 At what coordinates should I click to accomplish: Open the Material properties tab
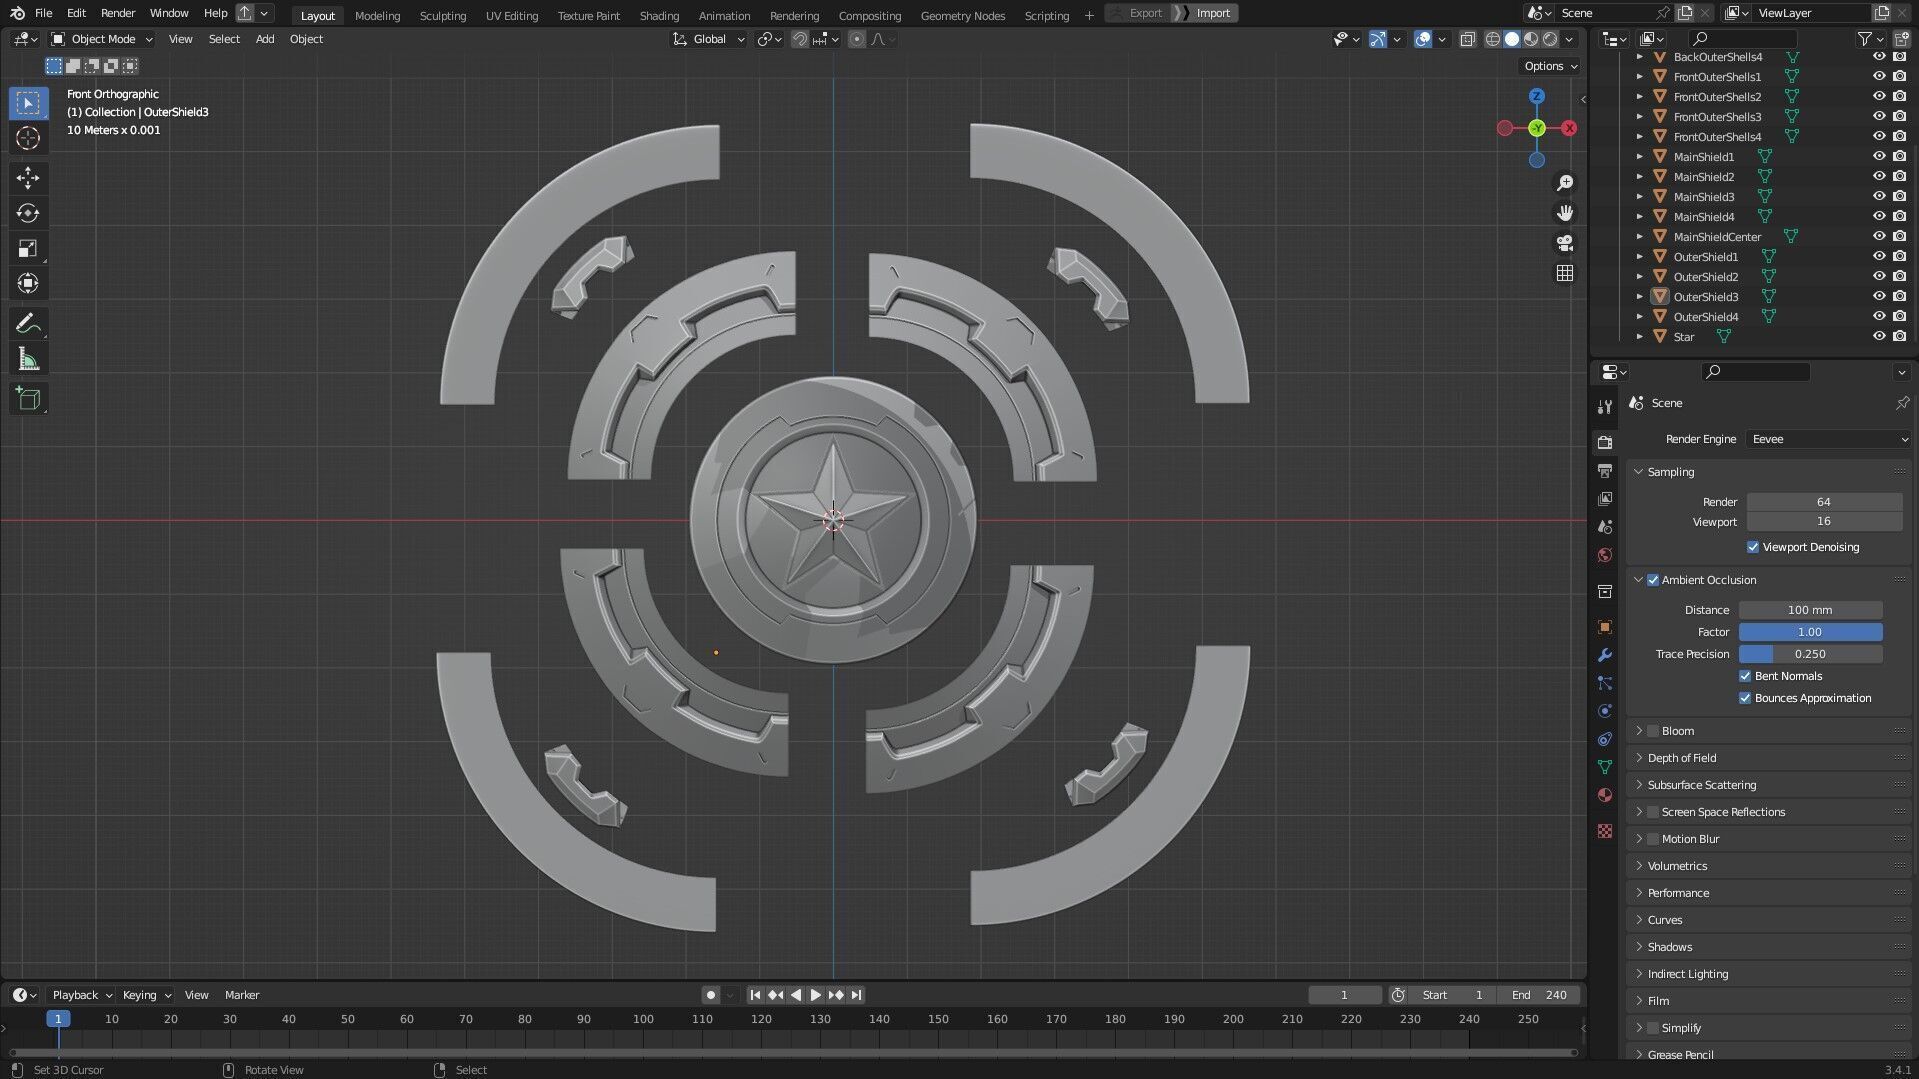coord(1605,795)
